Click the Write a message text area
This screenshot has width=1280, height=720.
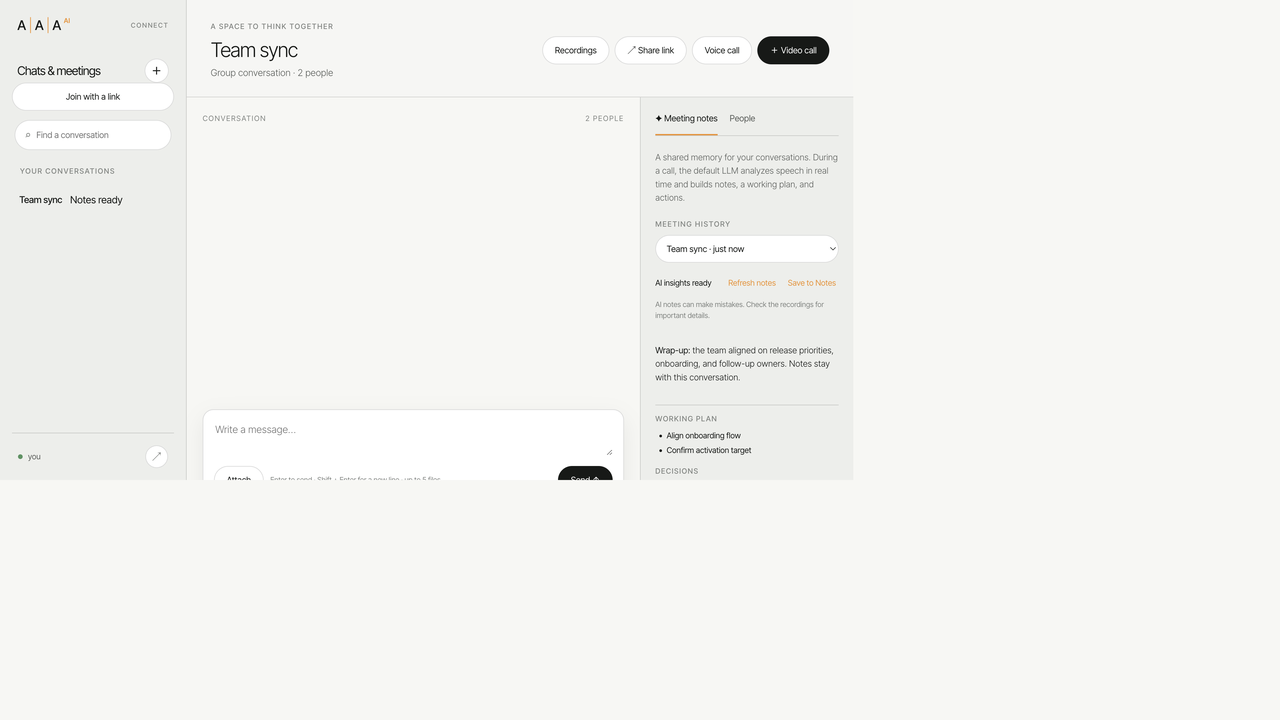[x=413, y=437]
